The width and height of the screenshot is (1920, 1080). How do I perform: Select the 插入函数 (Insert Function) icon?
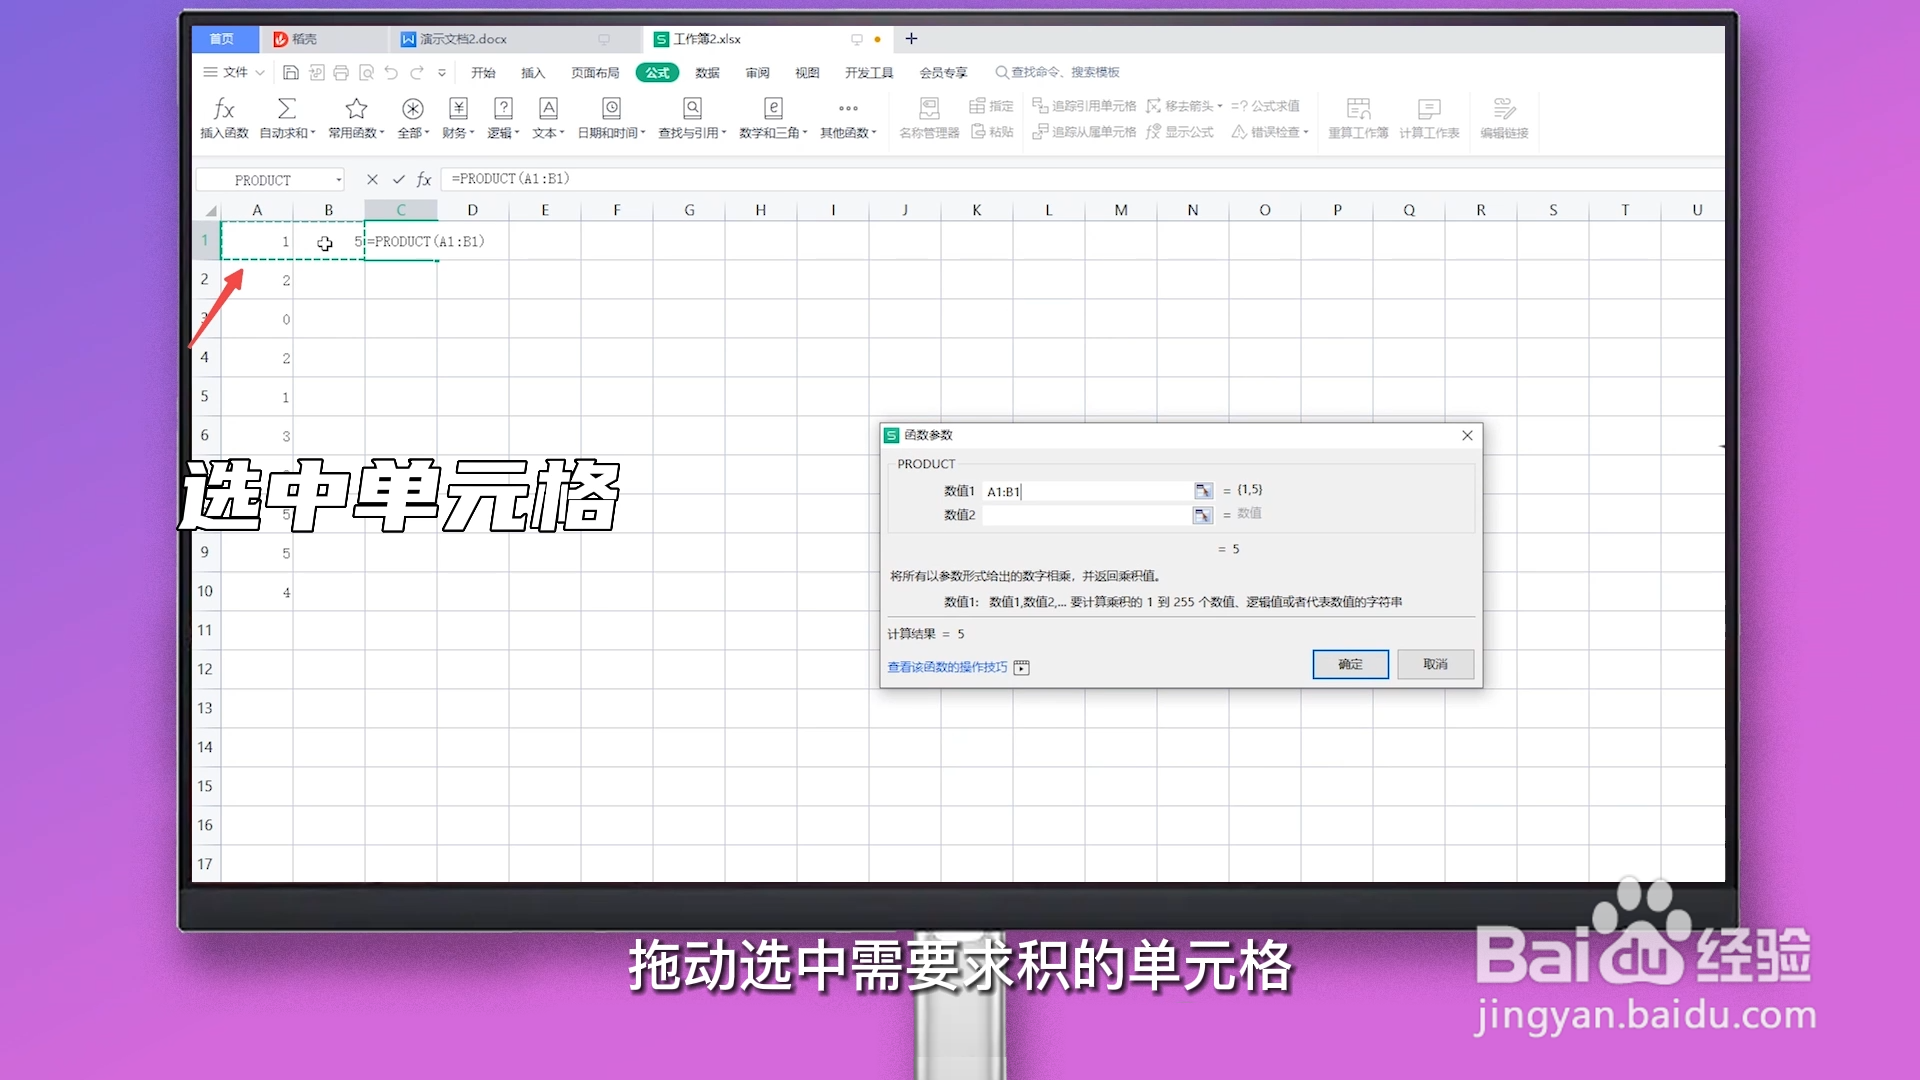225,118
